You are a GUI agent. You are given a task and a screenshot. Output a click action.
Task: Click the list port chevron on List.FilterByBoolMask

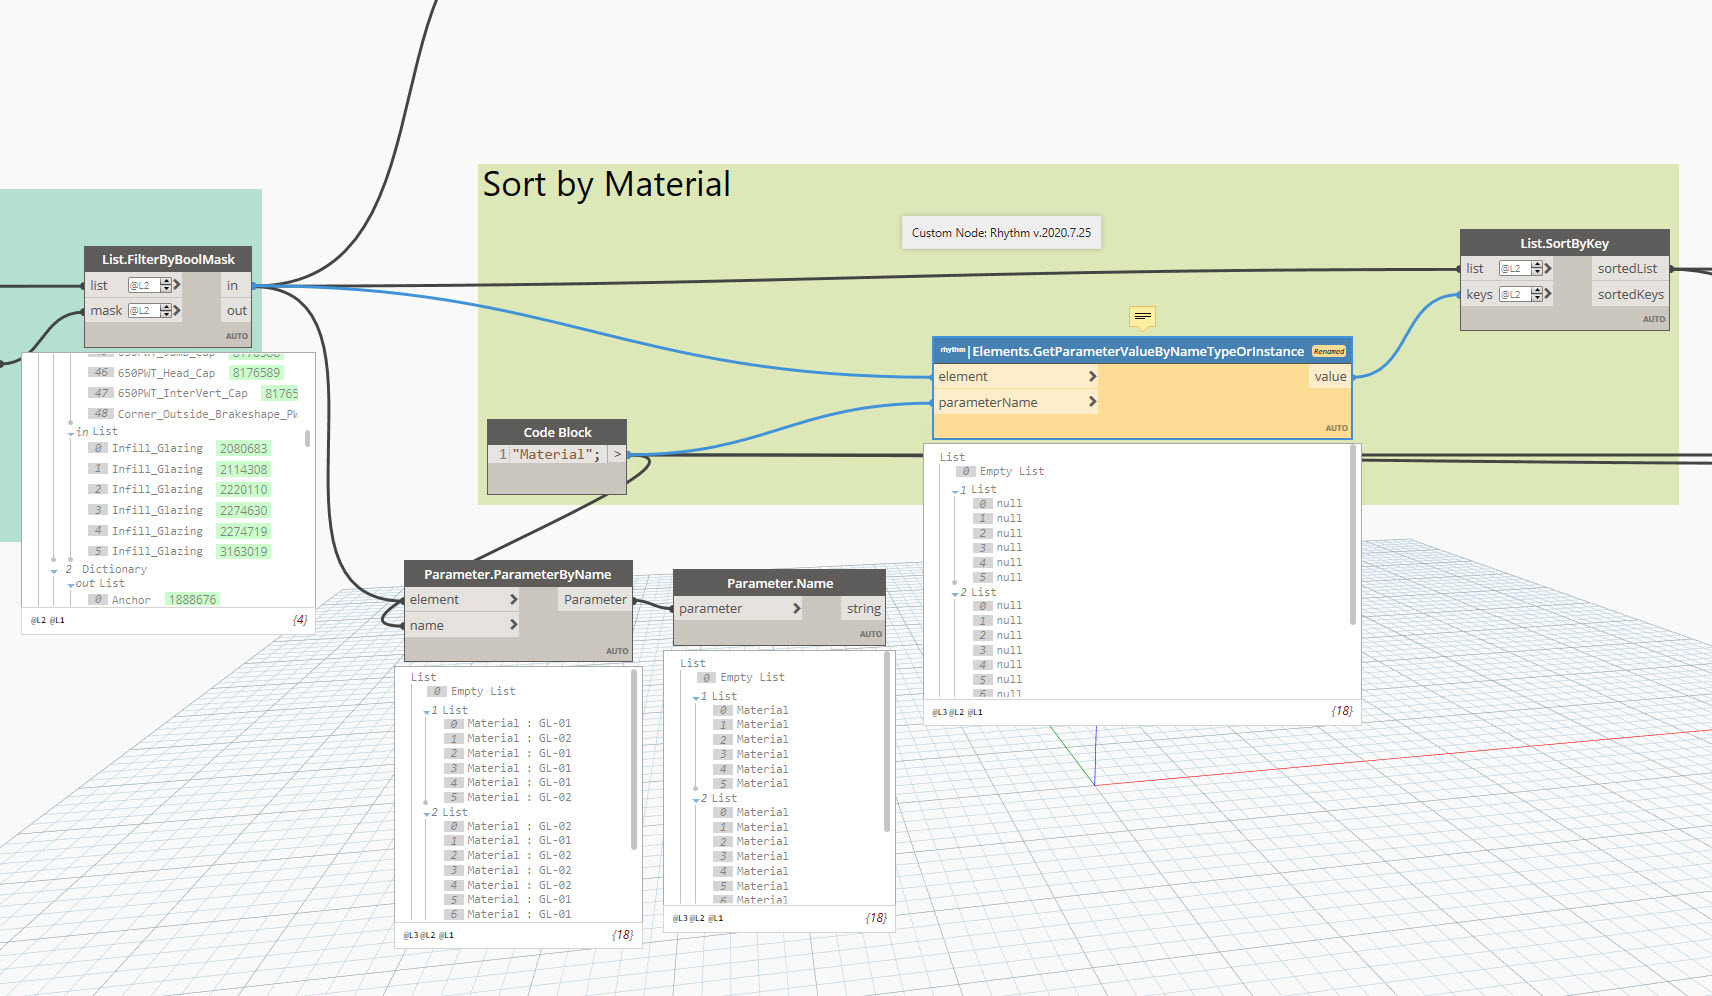[177, 285]
